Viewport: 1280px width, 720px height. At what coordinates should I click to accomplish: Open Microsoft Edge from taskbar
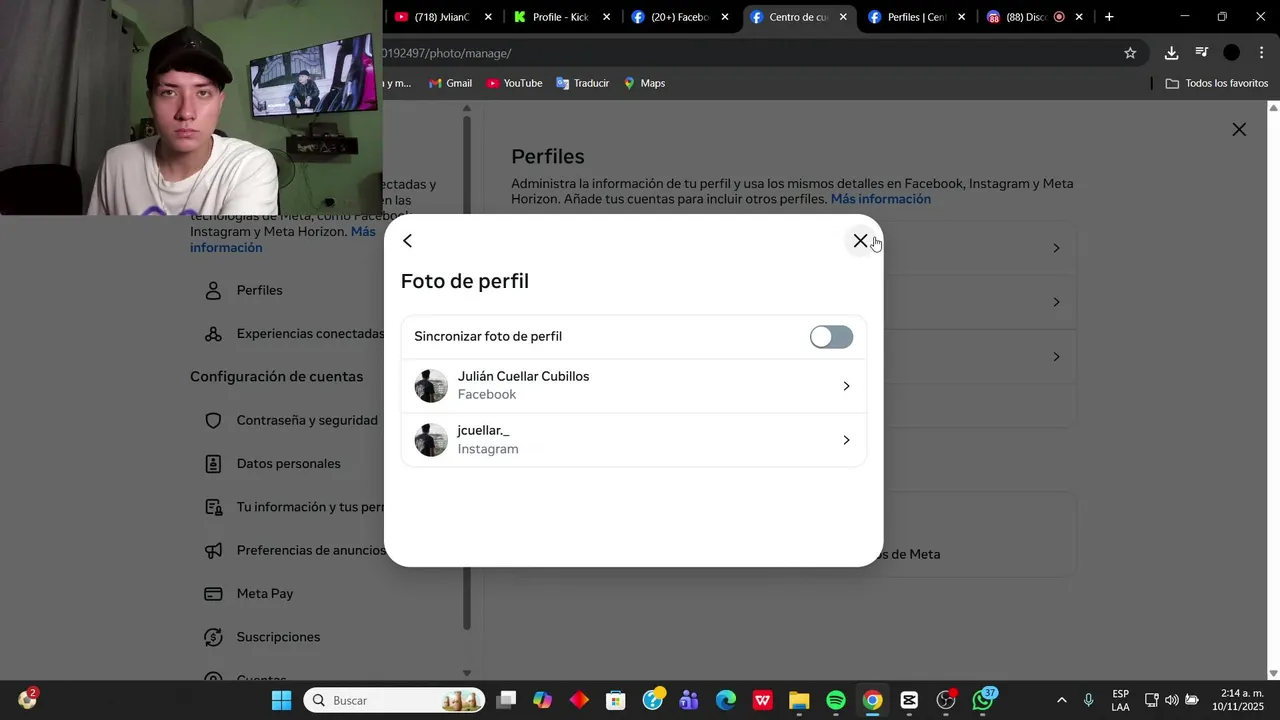point(726,700)
